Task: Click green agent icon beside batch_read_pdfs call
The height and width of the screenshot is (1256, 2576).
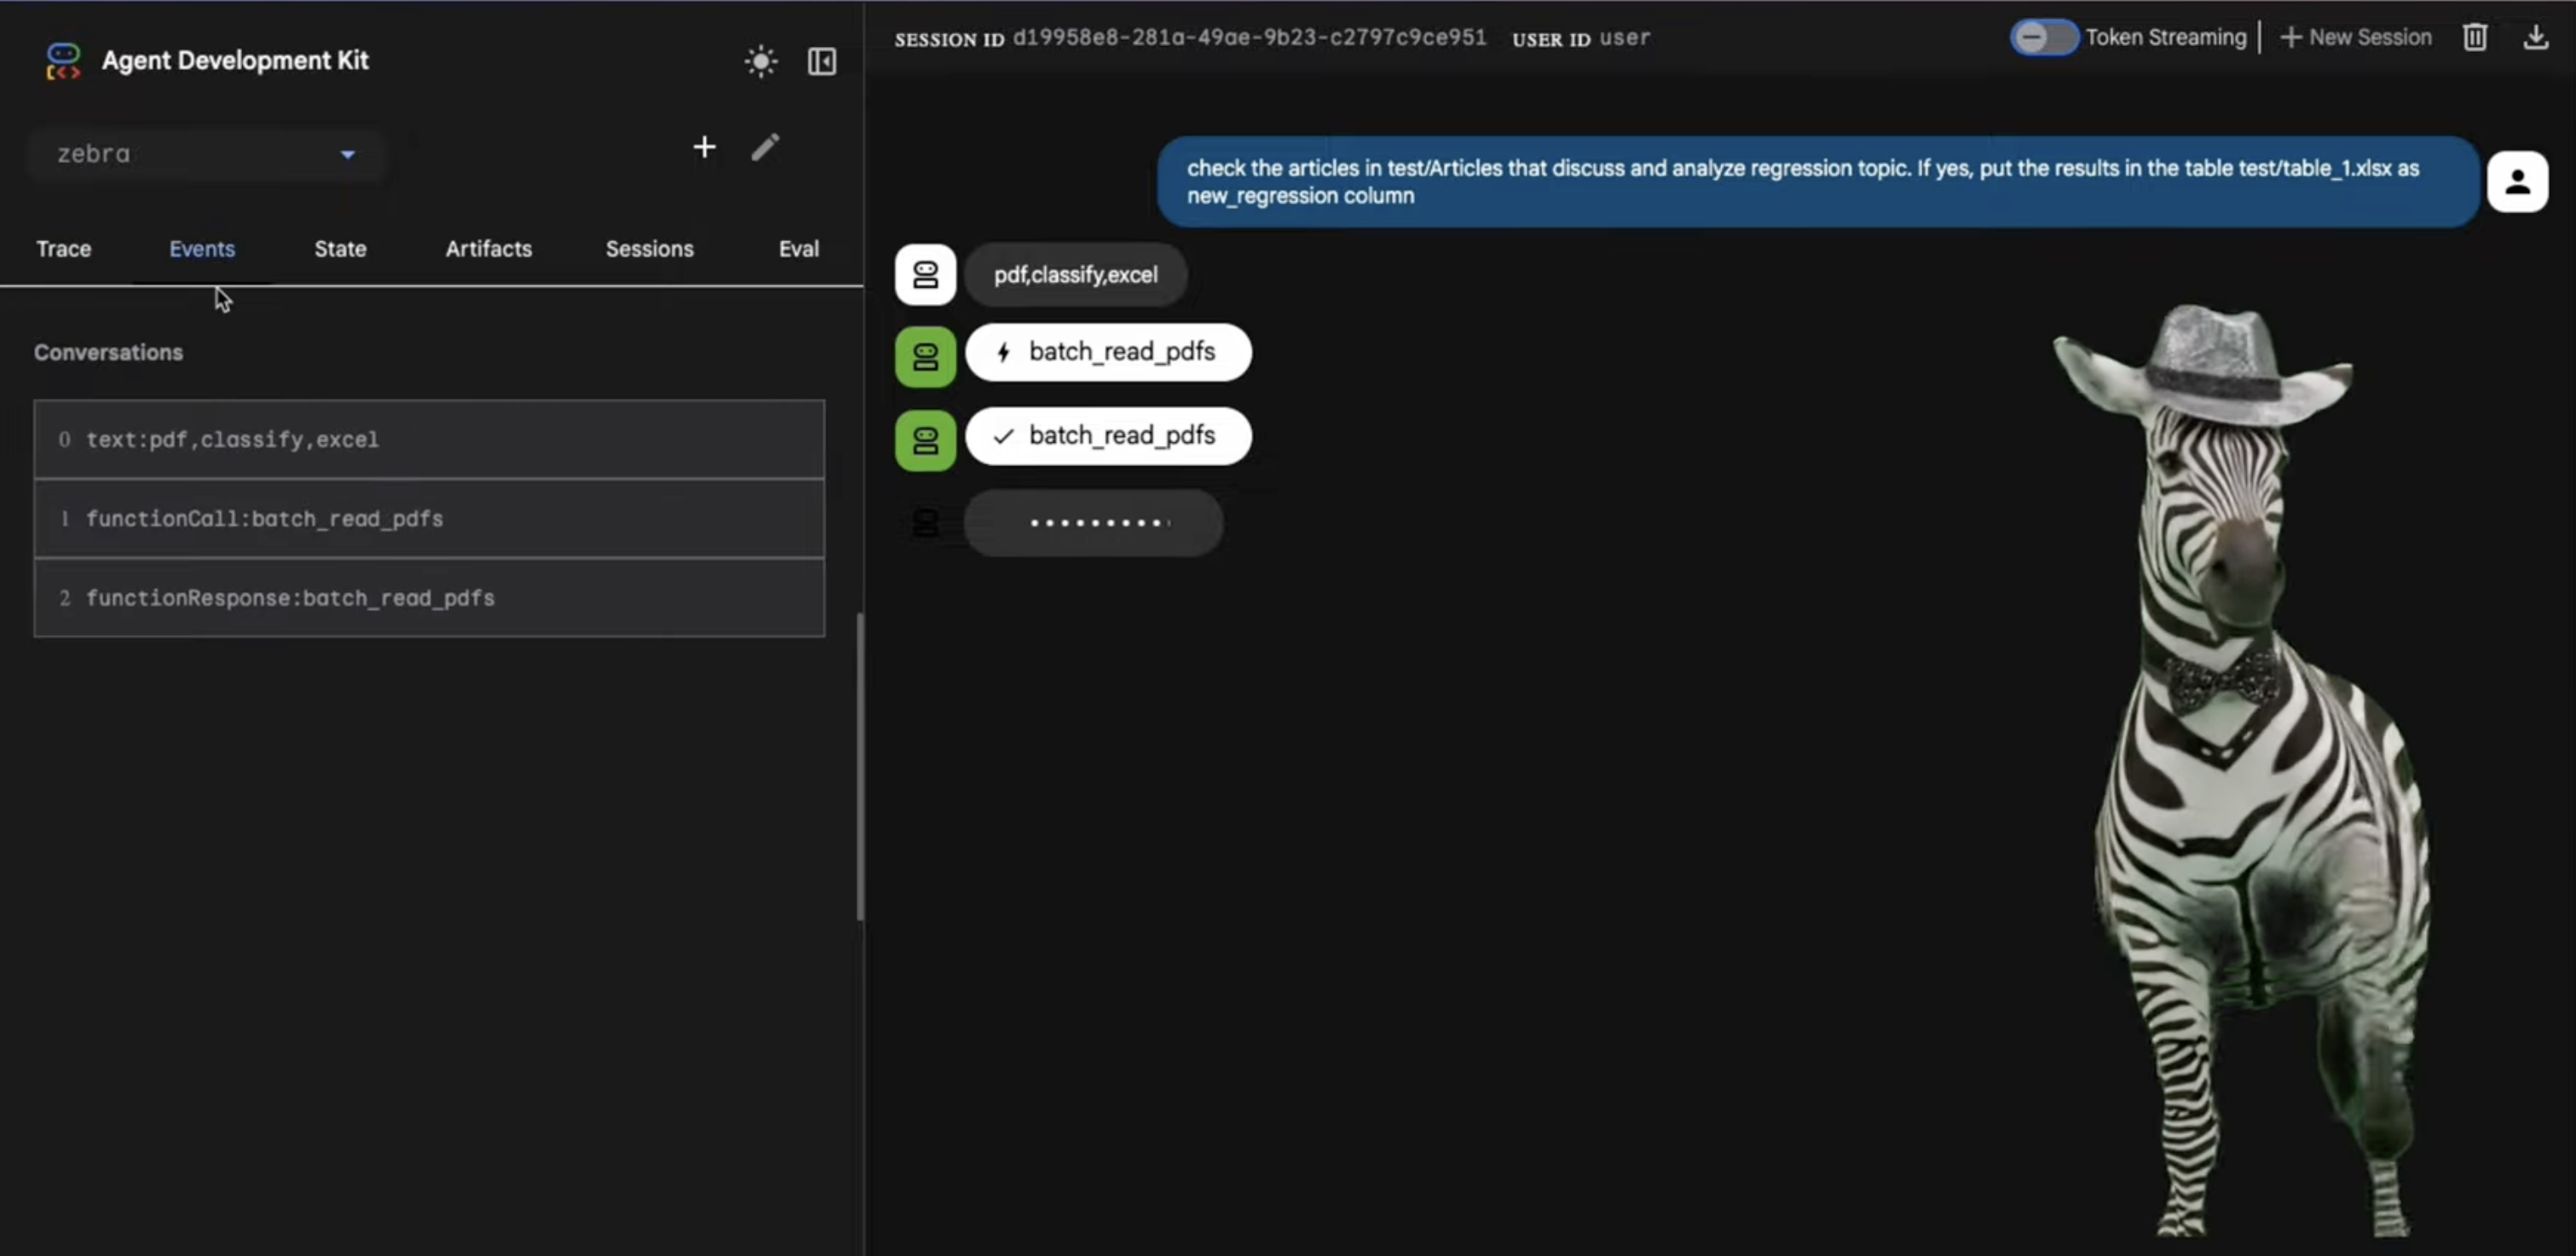Action: pyautogui.click(x=925, y=357)
